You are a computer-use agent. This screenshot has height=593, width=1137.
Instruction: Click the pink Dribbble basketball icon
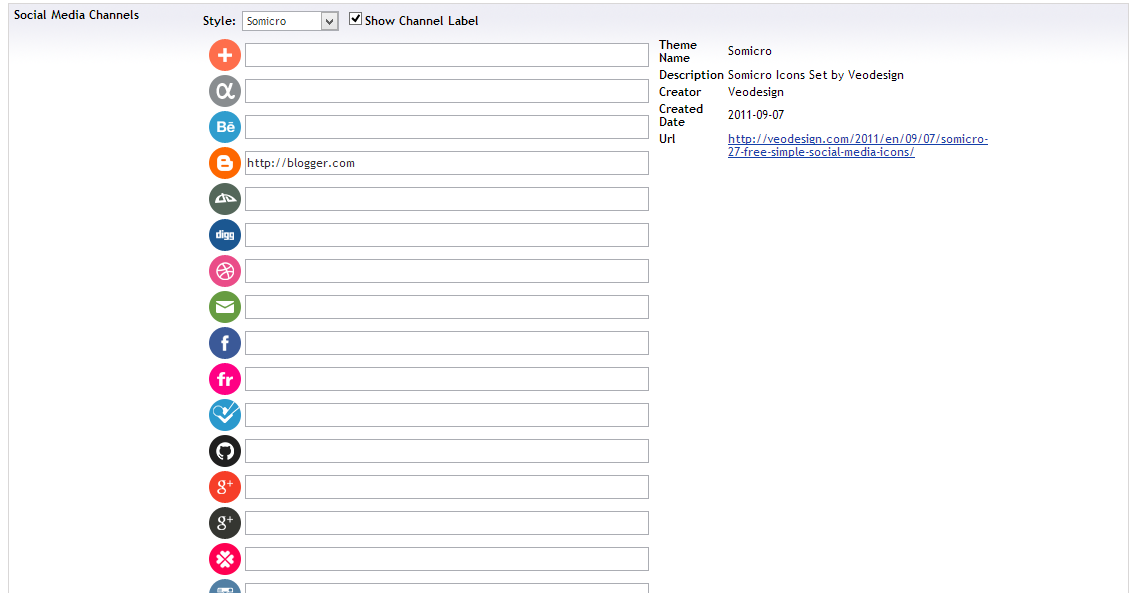click(225, 271)
